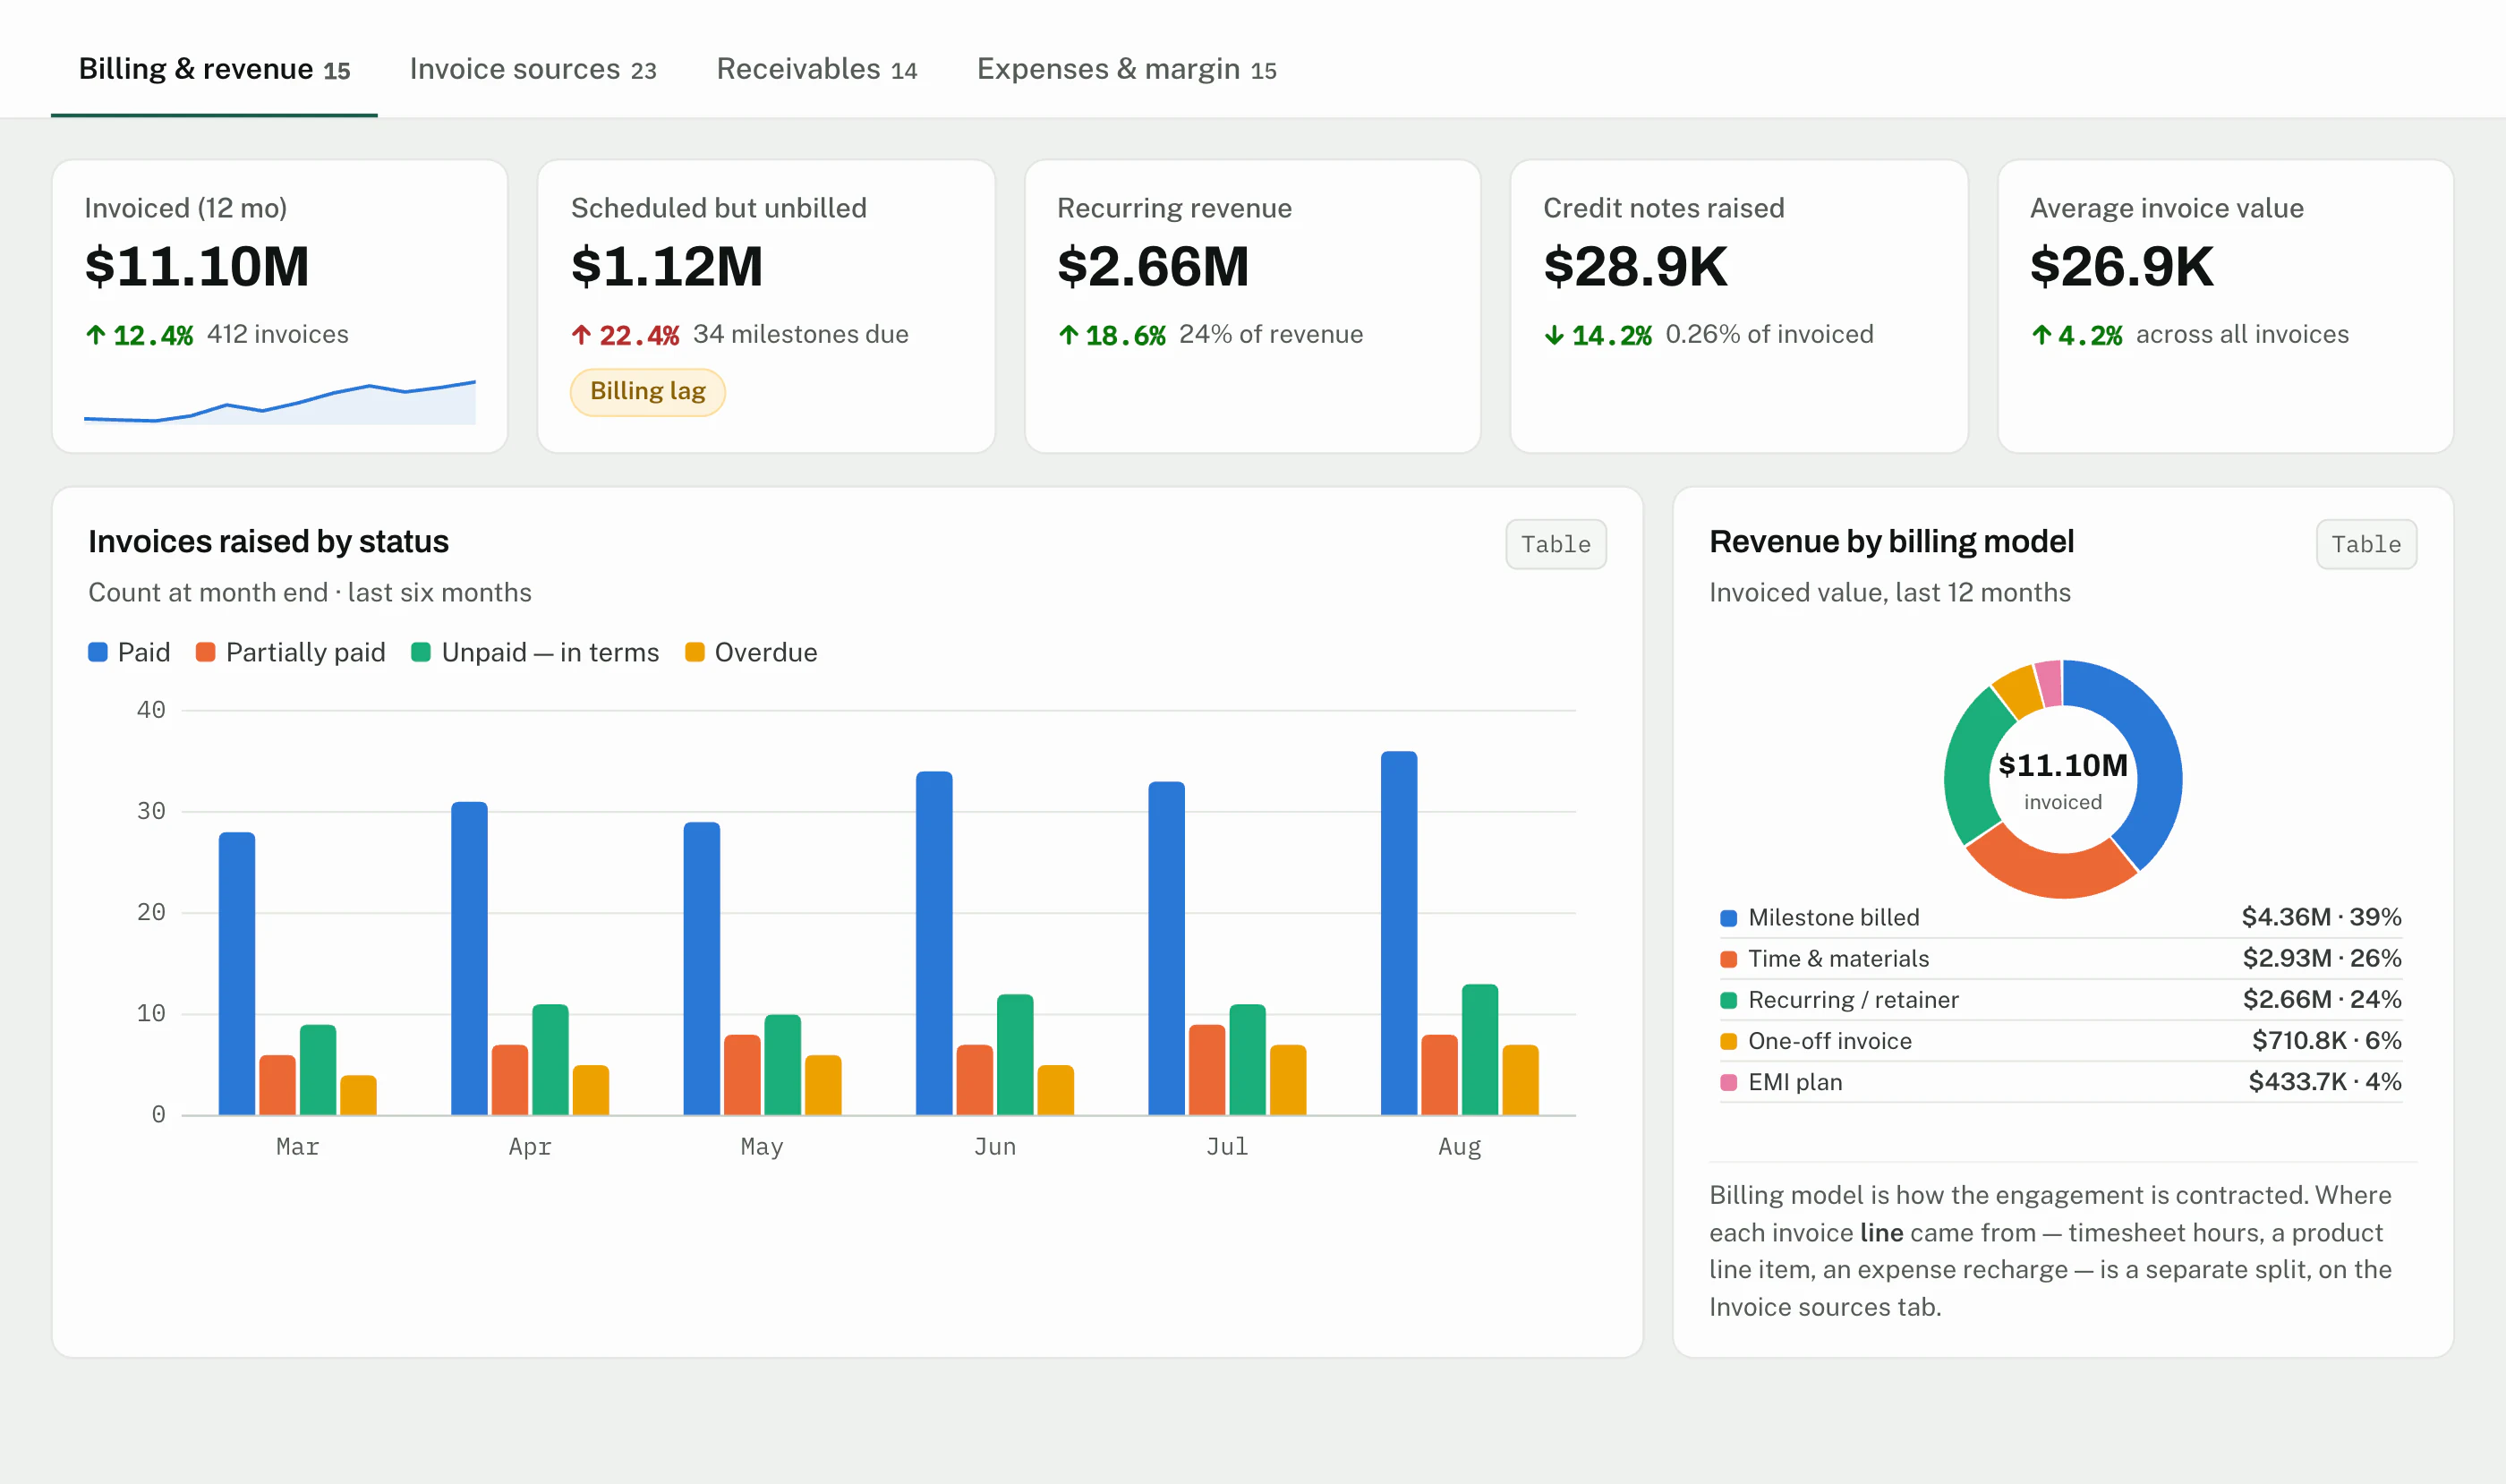Click the EMI plan color swatch
Image resolution: width=2506 pixels, height=1484 pixels.
tap(1728, 1082)
